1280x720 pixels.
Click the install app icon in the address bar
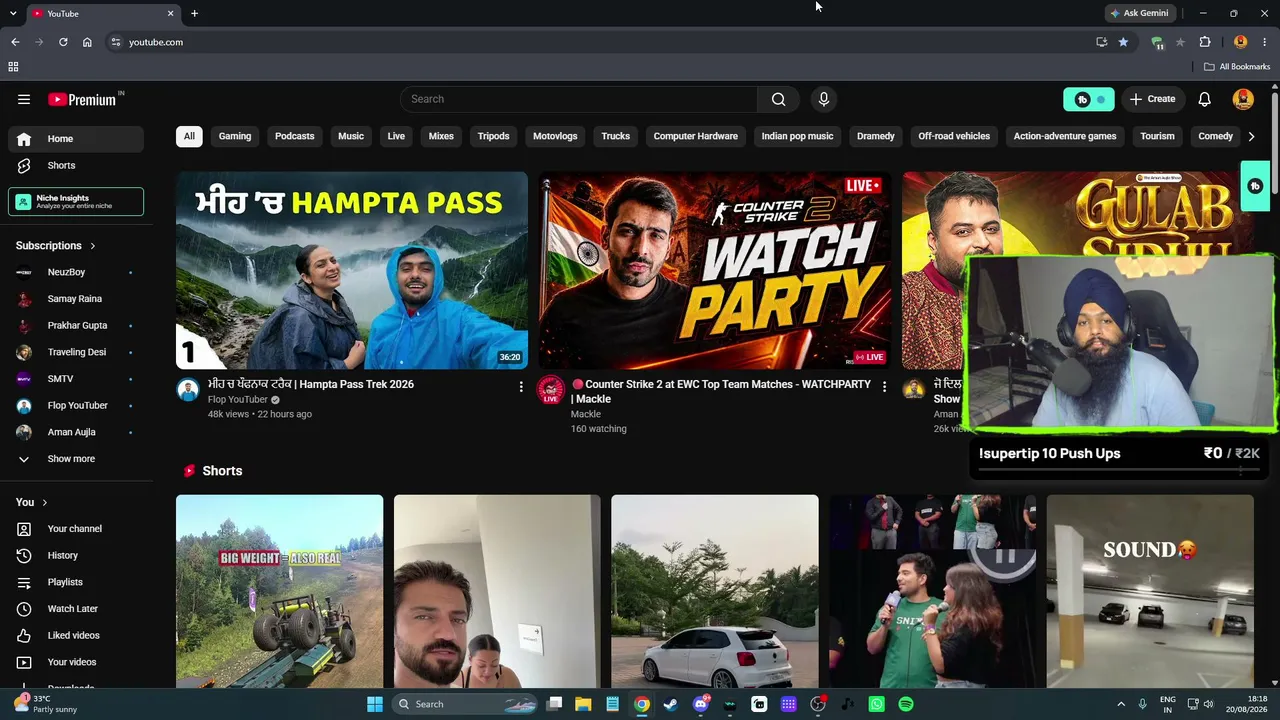[x=1101, y=42]
